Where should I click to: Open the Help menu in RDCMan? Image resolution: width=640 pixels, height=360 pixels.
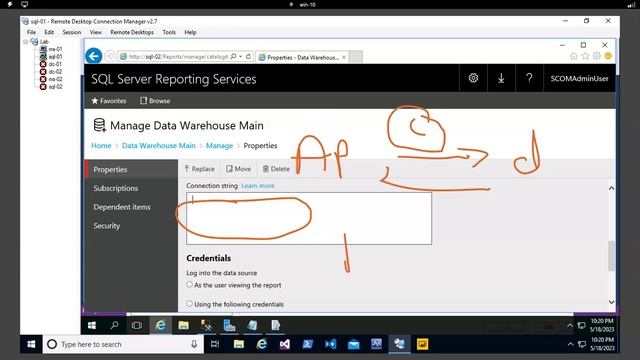click(x=190, y=32)
